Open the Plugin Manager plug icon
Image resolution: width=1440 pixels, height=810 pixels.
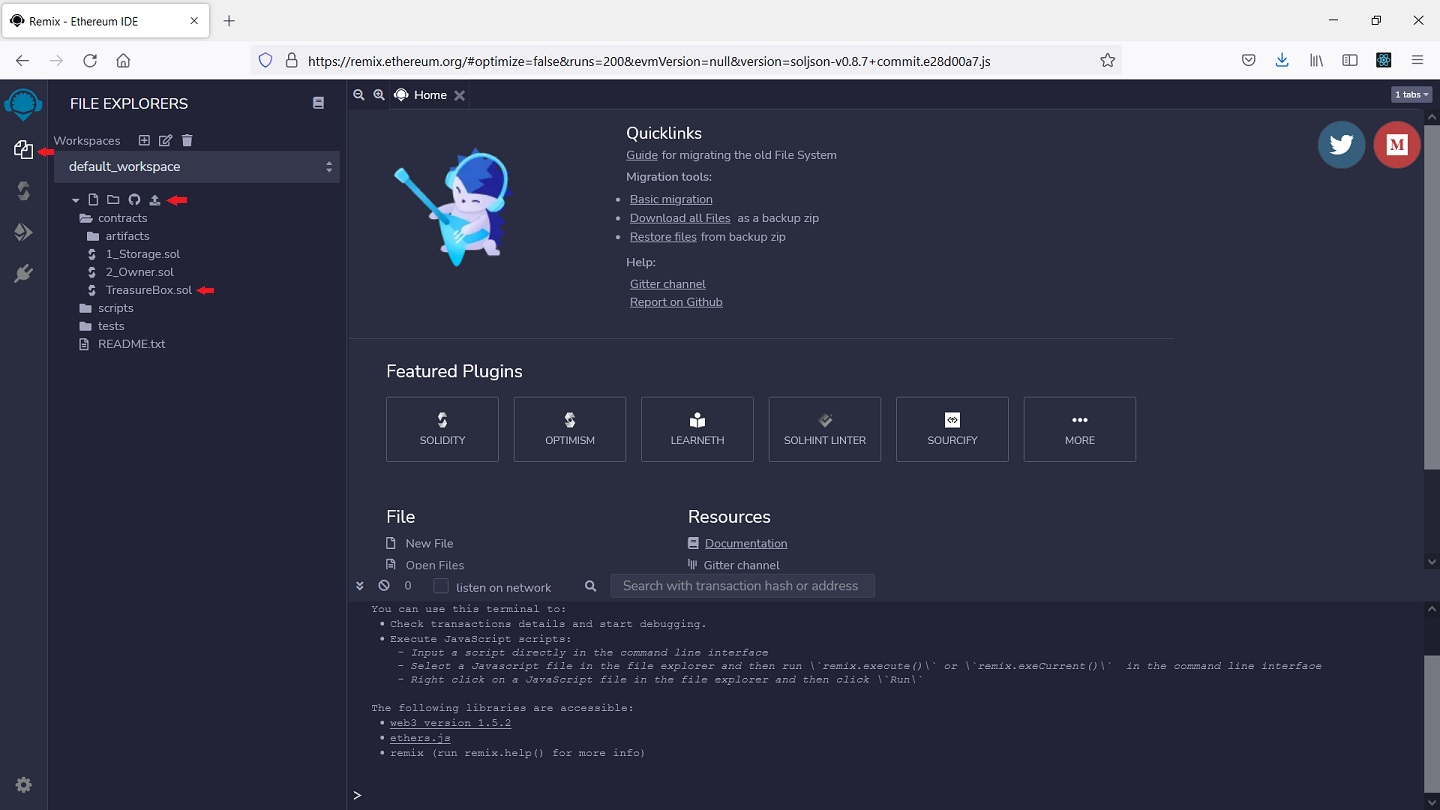tap(23, 274)
